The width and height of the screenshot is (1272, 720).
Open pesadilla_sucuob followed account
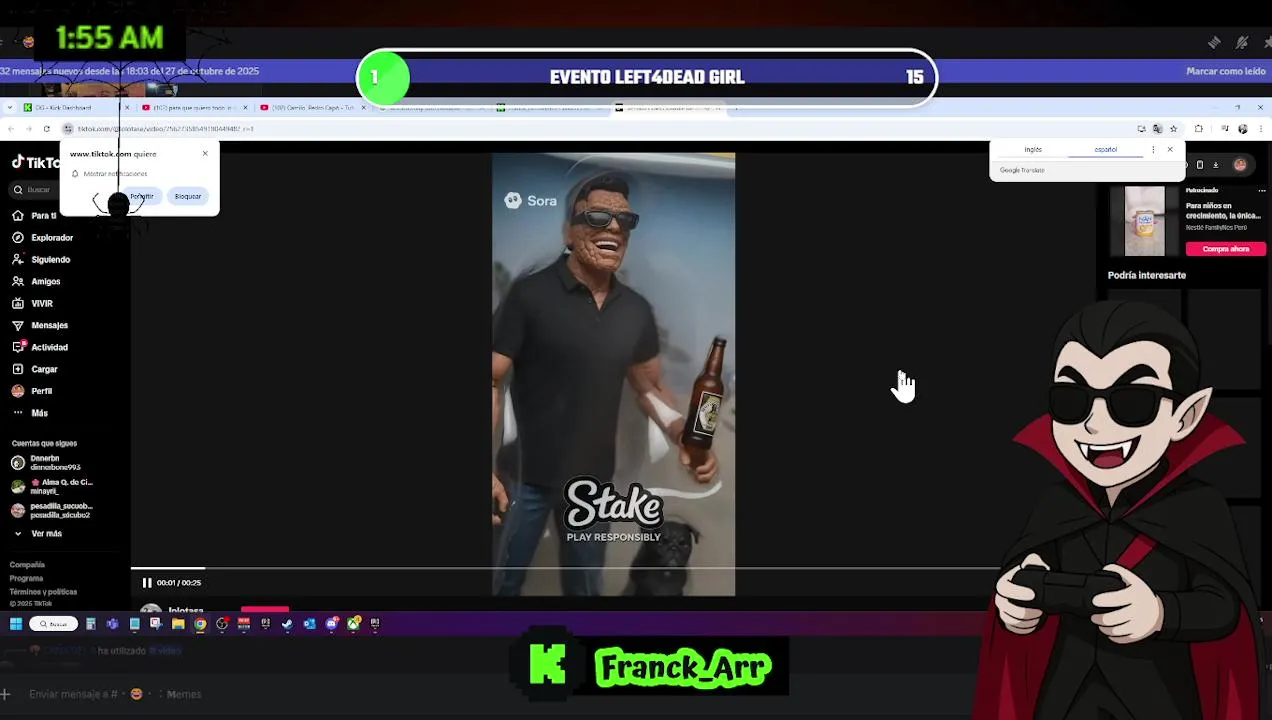click(x=52, y=511)
